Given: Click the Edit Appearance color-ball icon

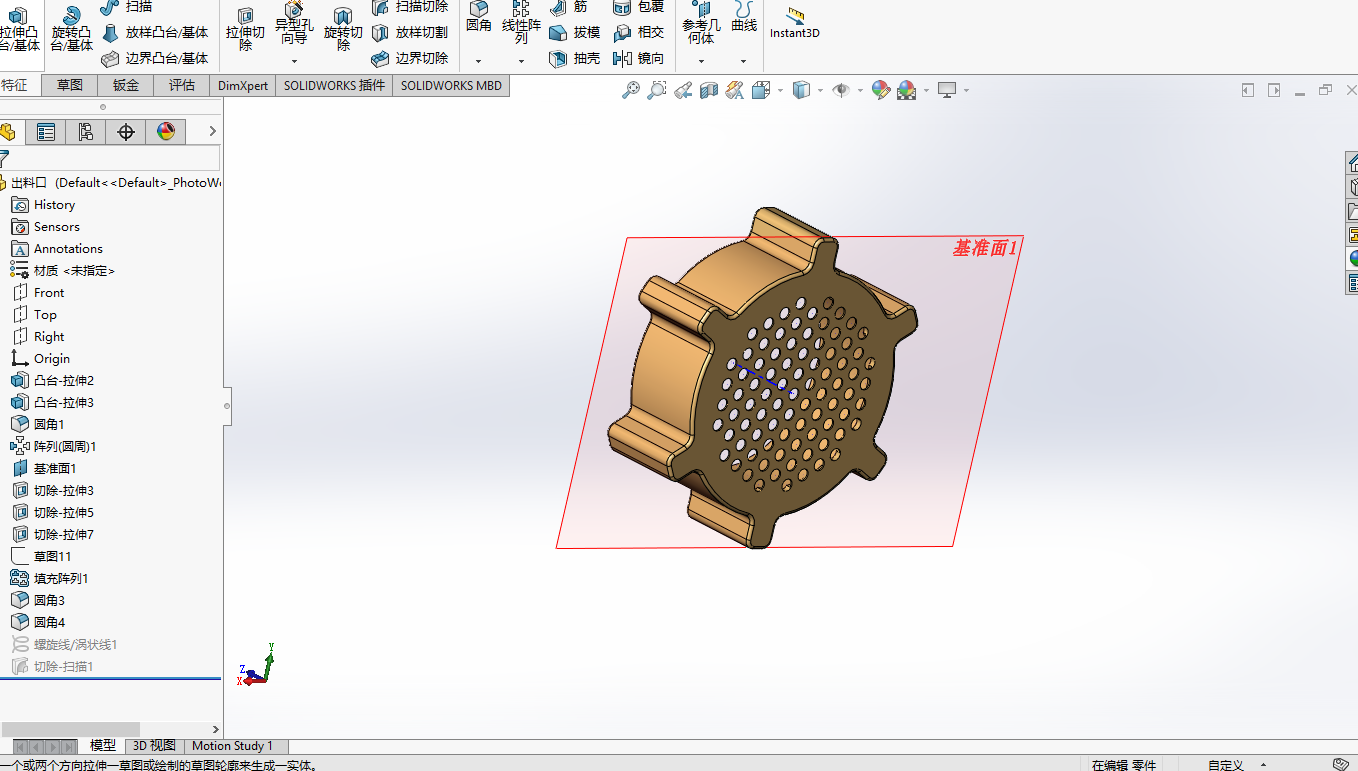Looking at the screenshot, I should (880, 91).
